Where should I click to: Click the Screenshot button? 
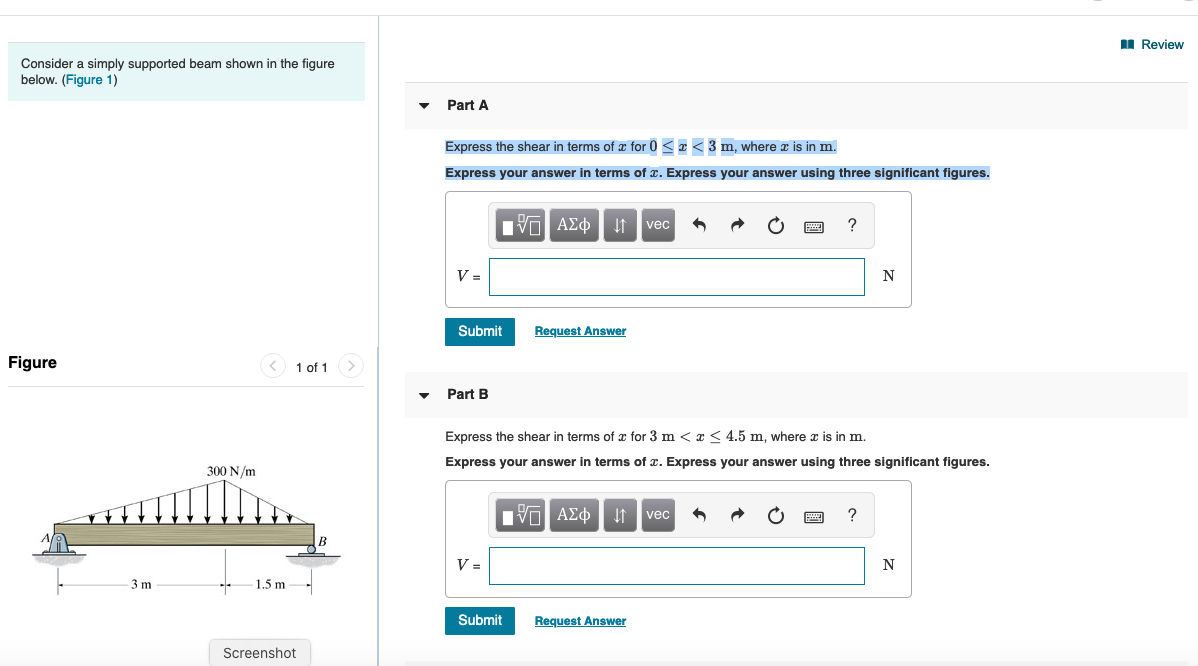coord(260,653)
